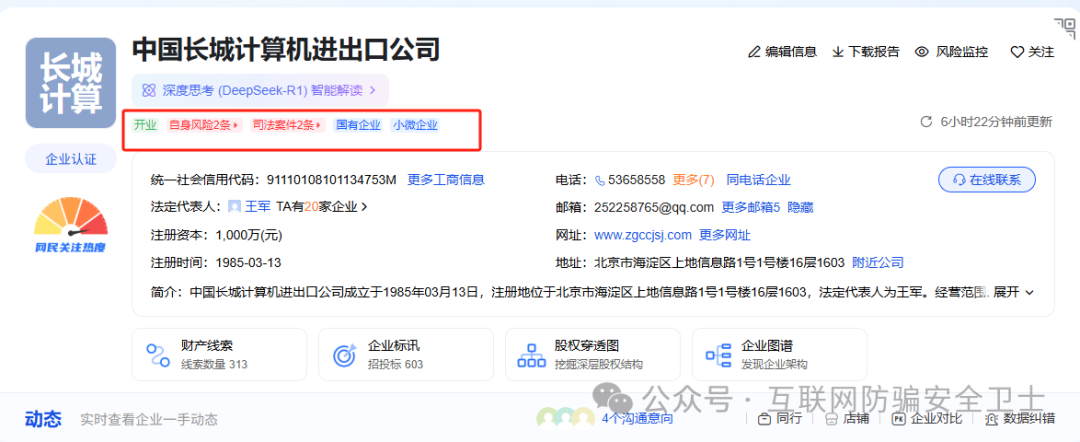The width and height of the screenshot is (1080, 442).
Task: Click 隐藏 next to email
Action: (800, 207)
